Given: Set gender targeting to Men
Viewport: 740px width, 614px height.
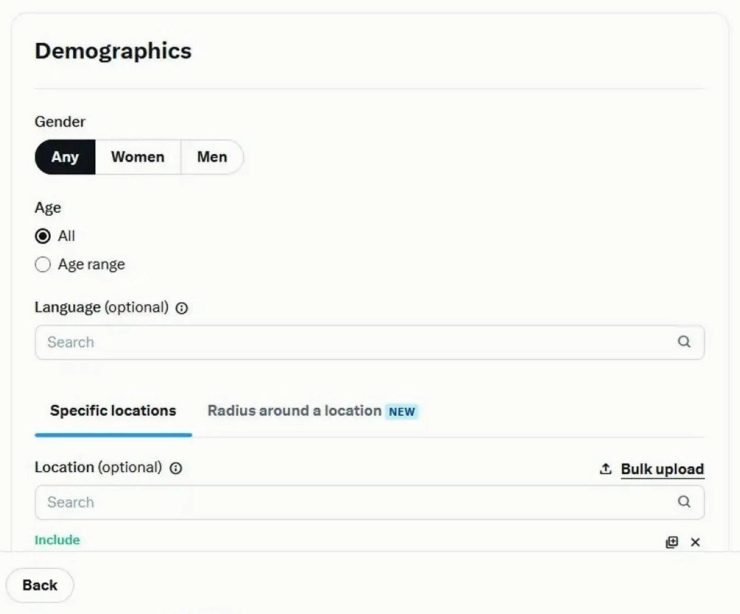Looking at the screenshot, I should pyautogui.click(x=212, y=157).
